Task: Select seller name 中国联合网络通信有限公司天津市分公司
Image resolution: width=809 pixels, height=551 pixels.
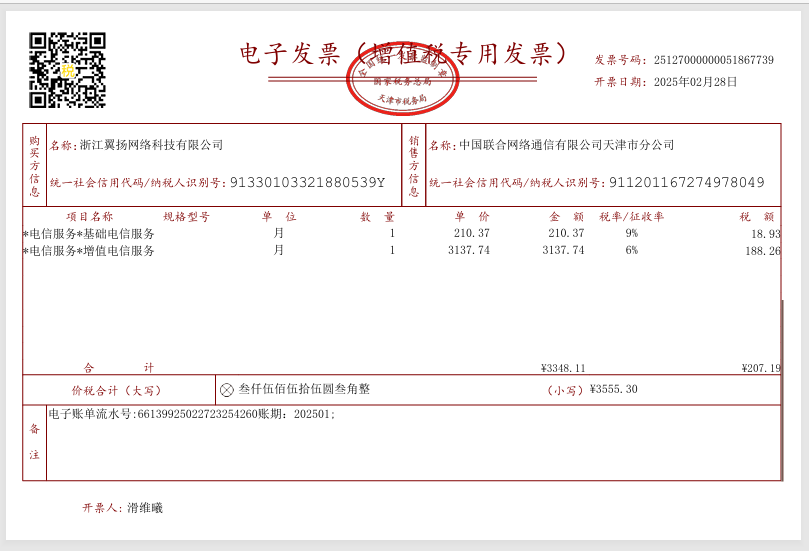Action: [x=566, y=145]
